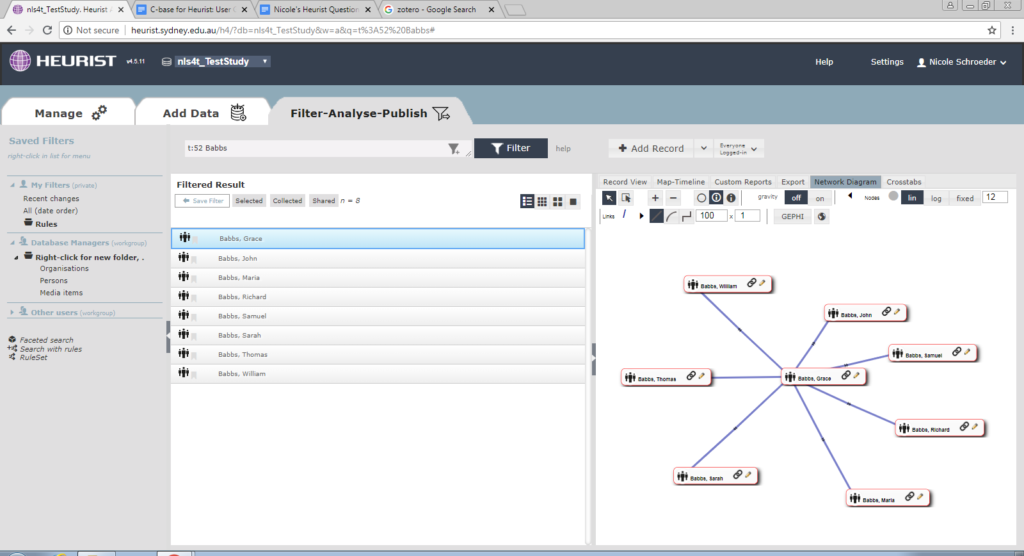Open the Manage tab
This screenshot has height=556, width=1024.
click(70, 113)
